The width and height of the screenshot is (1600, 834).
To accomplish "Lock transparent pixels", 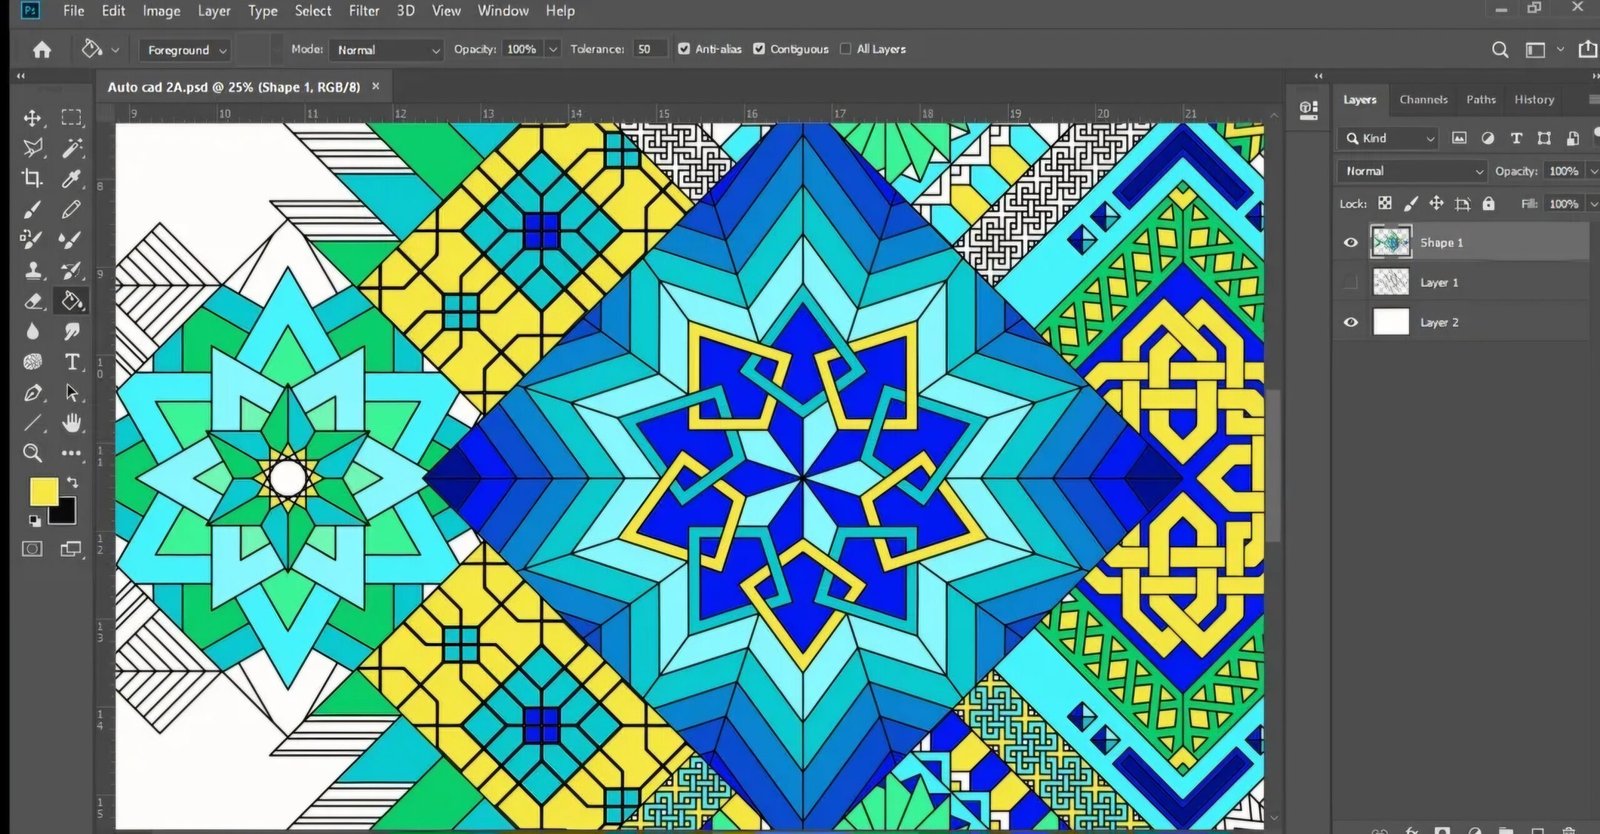I will (1385, 203).
